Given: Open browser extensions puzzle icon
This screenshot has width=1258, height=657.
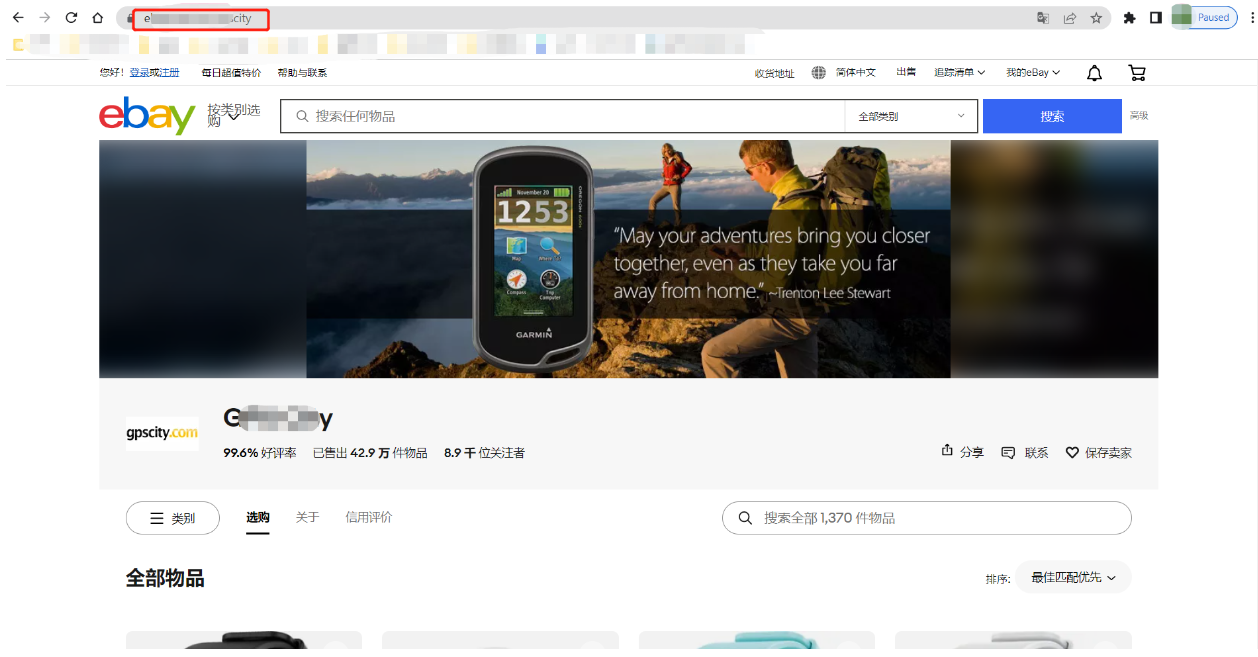Looking at the screenshot, I should [1129, 18].
